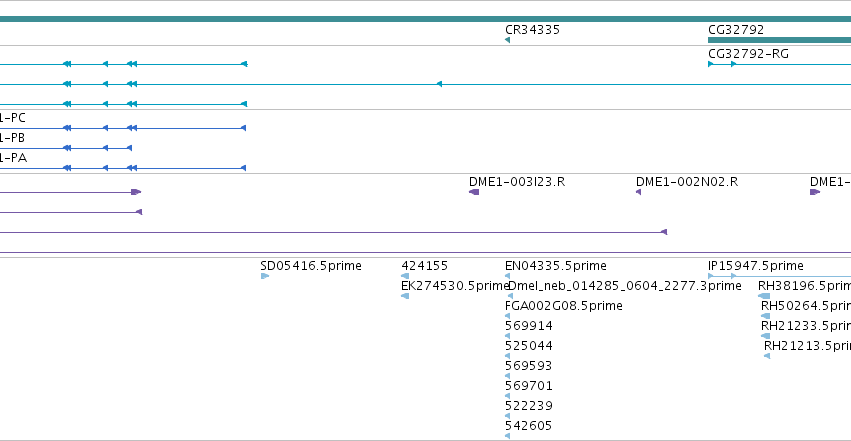The height and width of the screenshot is (441, 851).
Task: Select the 569701 feature label
Action: click(x=529, y=386)
